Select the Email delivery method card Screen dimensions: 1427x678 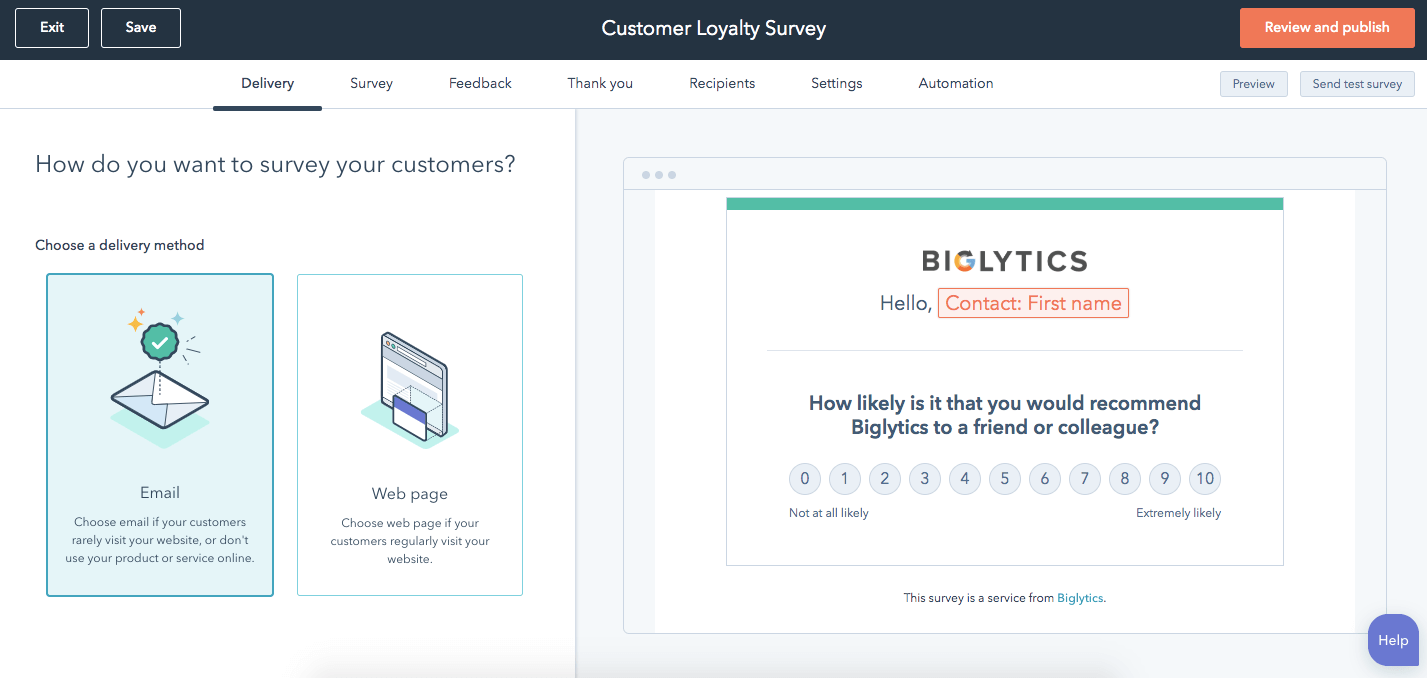pos(159,435)
